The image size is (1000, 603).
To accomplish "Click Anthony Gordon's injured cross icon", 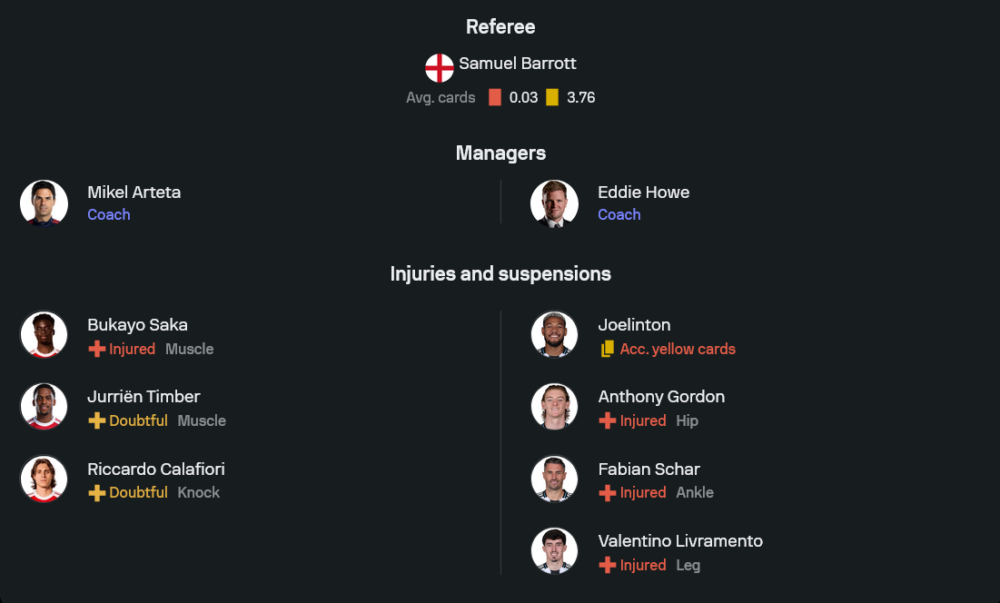I will tap(607, 421).
